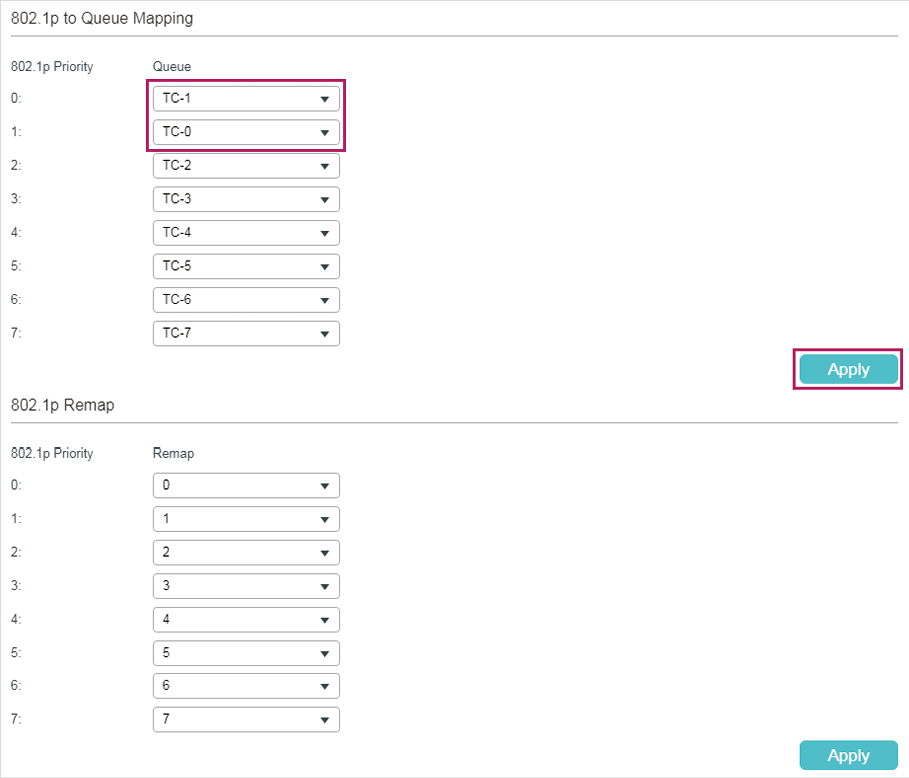
Task: Open the Remap dropdown showing value 7
Action: tap(246, 719)
